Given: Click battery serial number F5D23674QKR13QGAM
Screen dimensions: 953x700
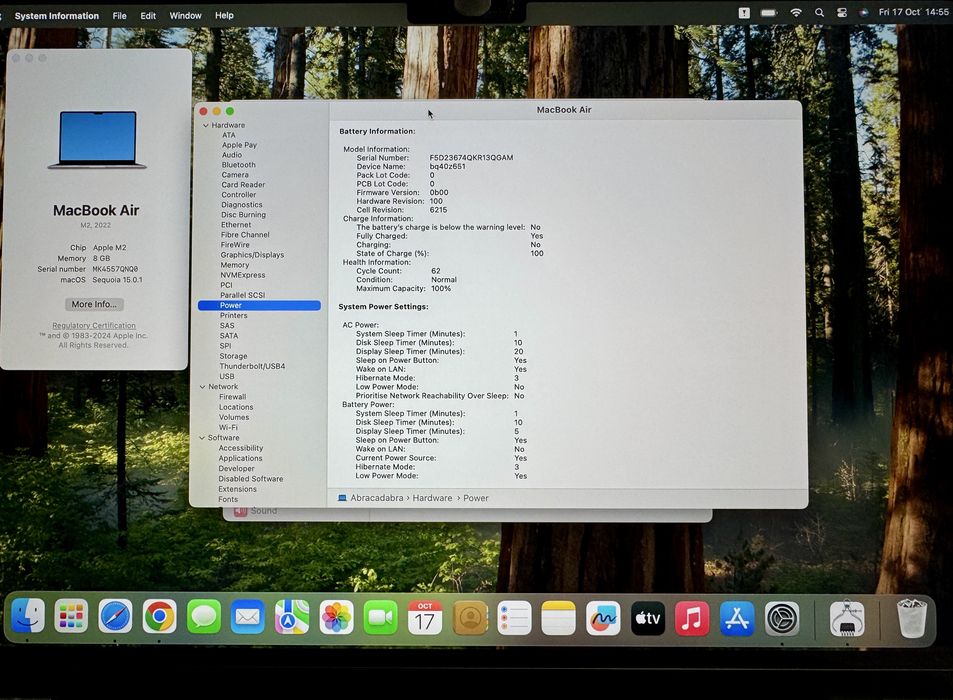Looking at the screenshot, I should [x=471, y=157].
